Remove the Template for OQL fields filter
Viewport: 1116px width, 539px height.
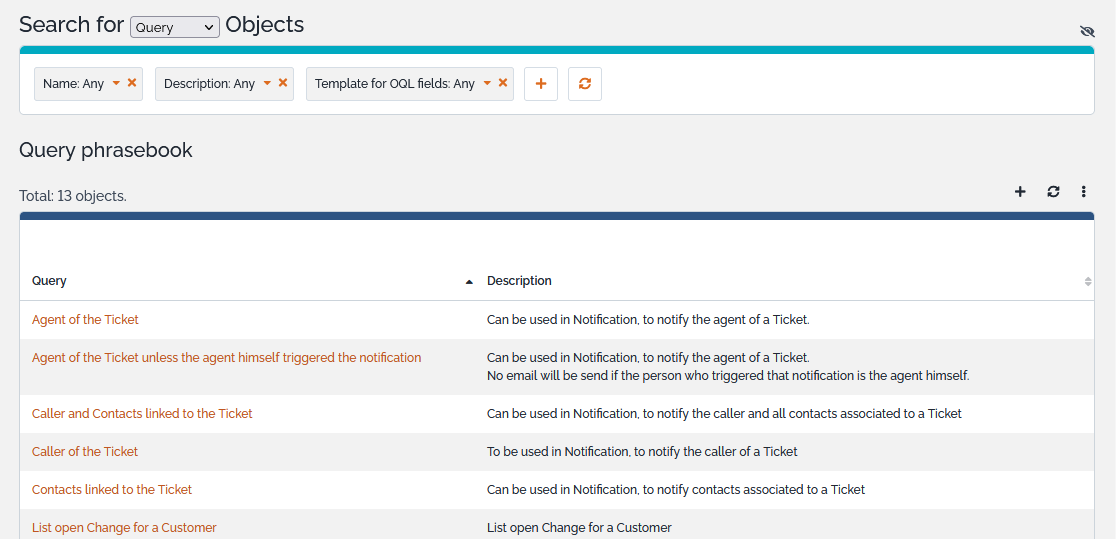pos(503,83)
